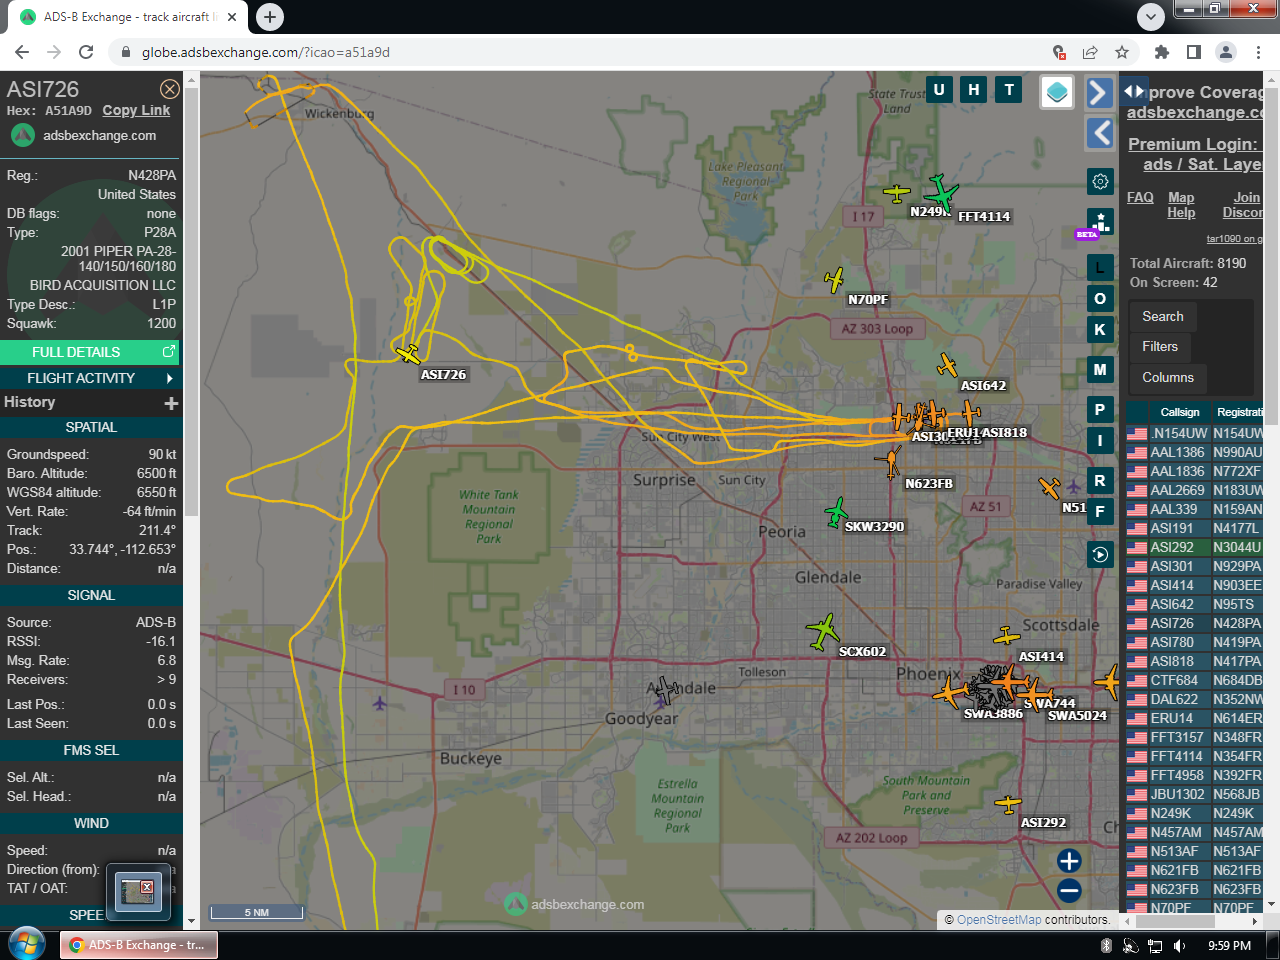
Task: Toggle the I map button
Action: pyautogui.click(x=1100, y=440)
